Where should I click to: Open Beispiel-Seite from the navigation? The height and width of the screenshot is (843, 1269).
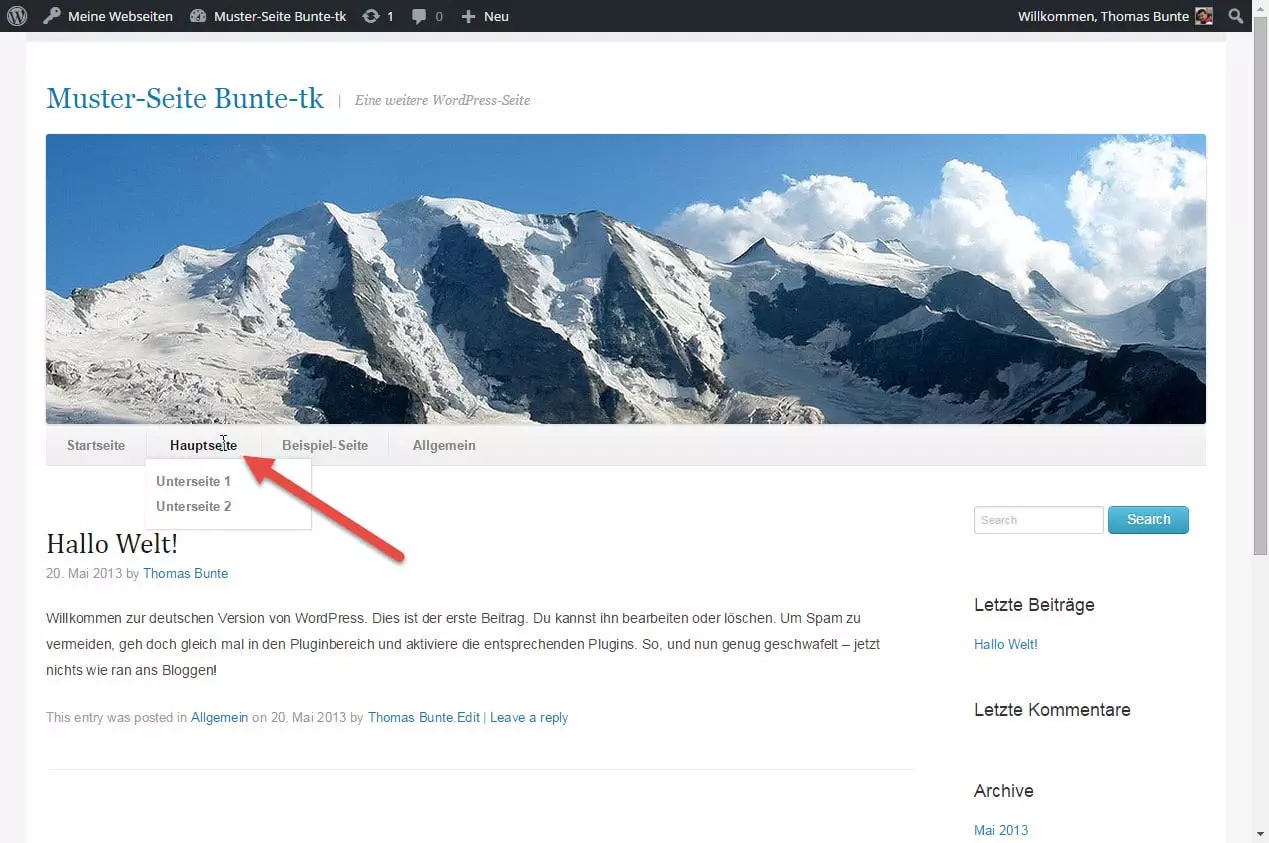point(325,445)
